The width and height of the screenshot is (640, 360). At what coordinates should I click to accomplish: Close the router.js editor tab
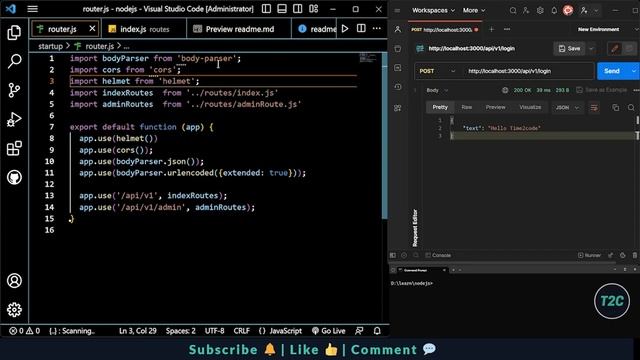pyautogui.click(x=92, y=29)
